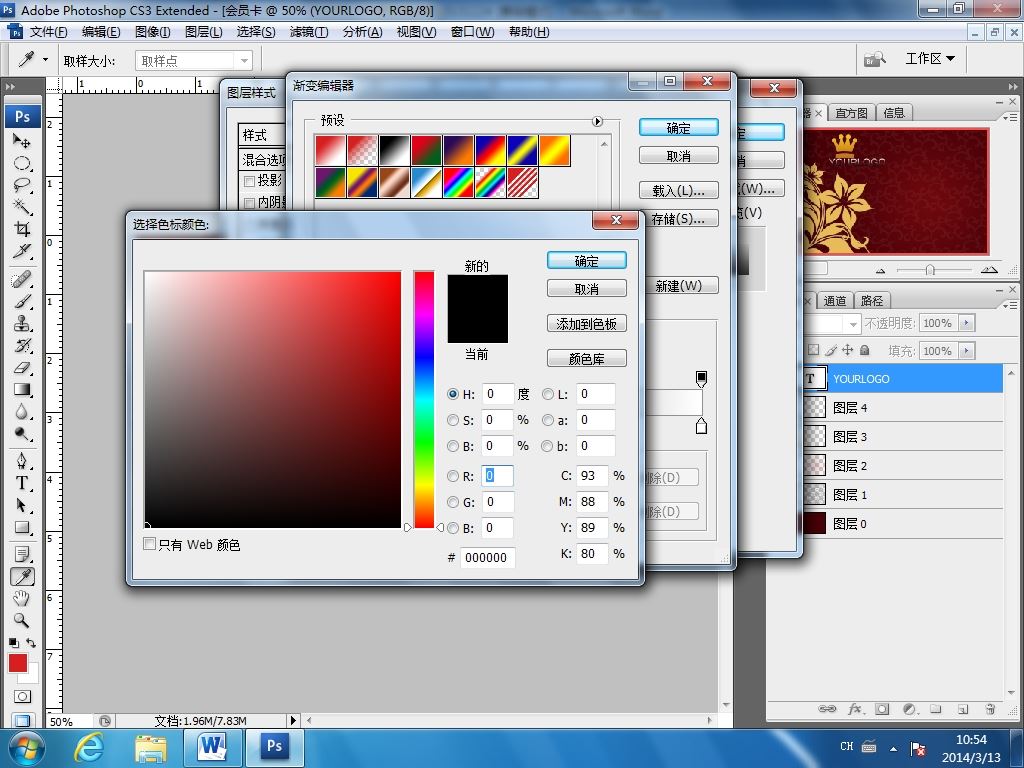Open the 不透明度 opacity slider arrow
1024x768 pixels.
click(x=967, y=323)
